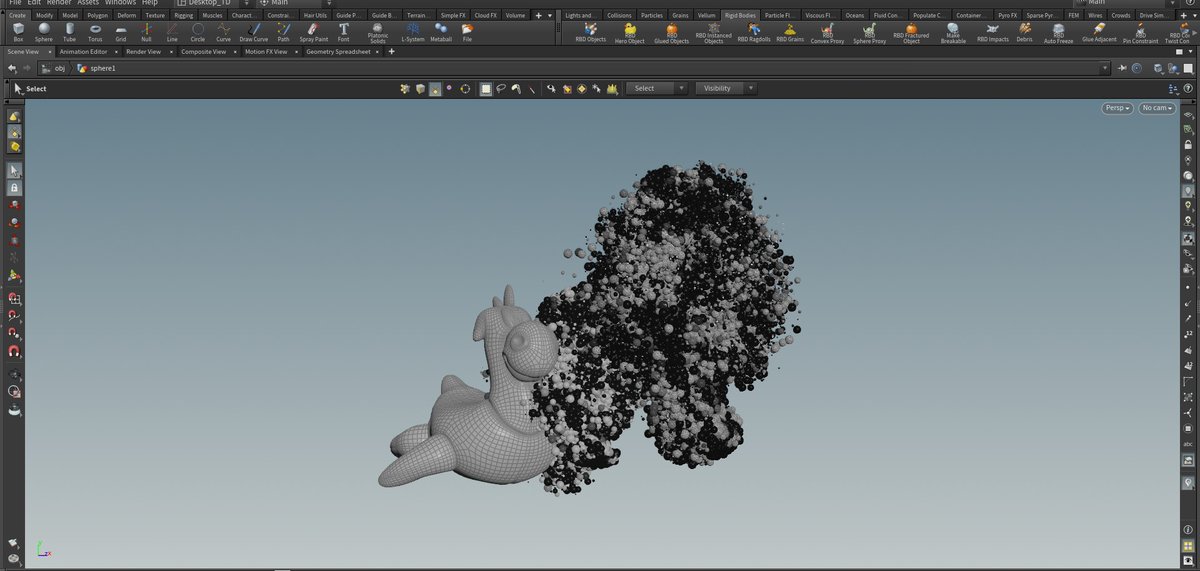The image size is (1200, 571).
Task: Select the Draw Curve tool
Action: (253, 32)
